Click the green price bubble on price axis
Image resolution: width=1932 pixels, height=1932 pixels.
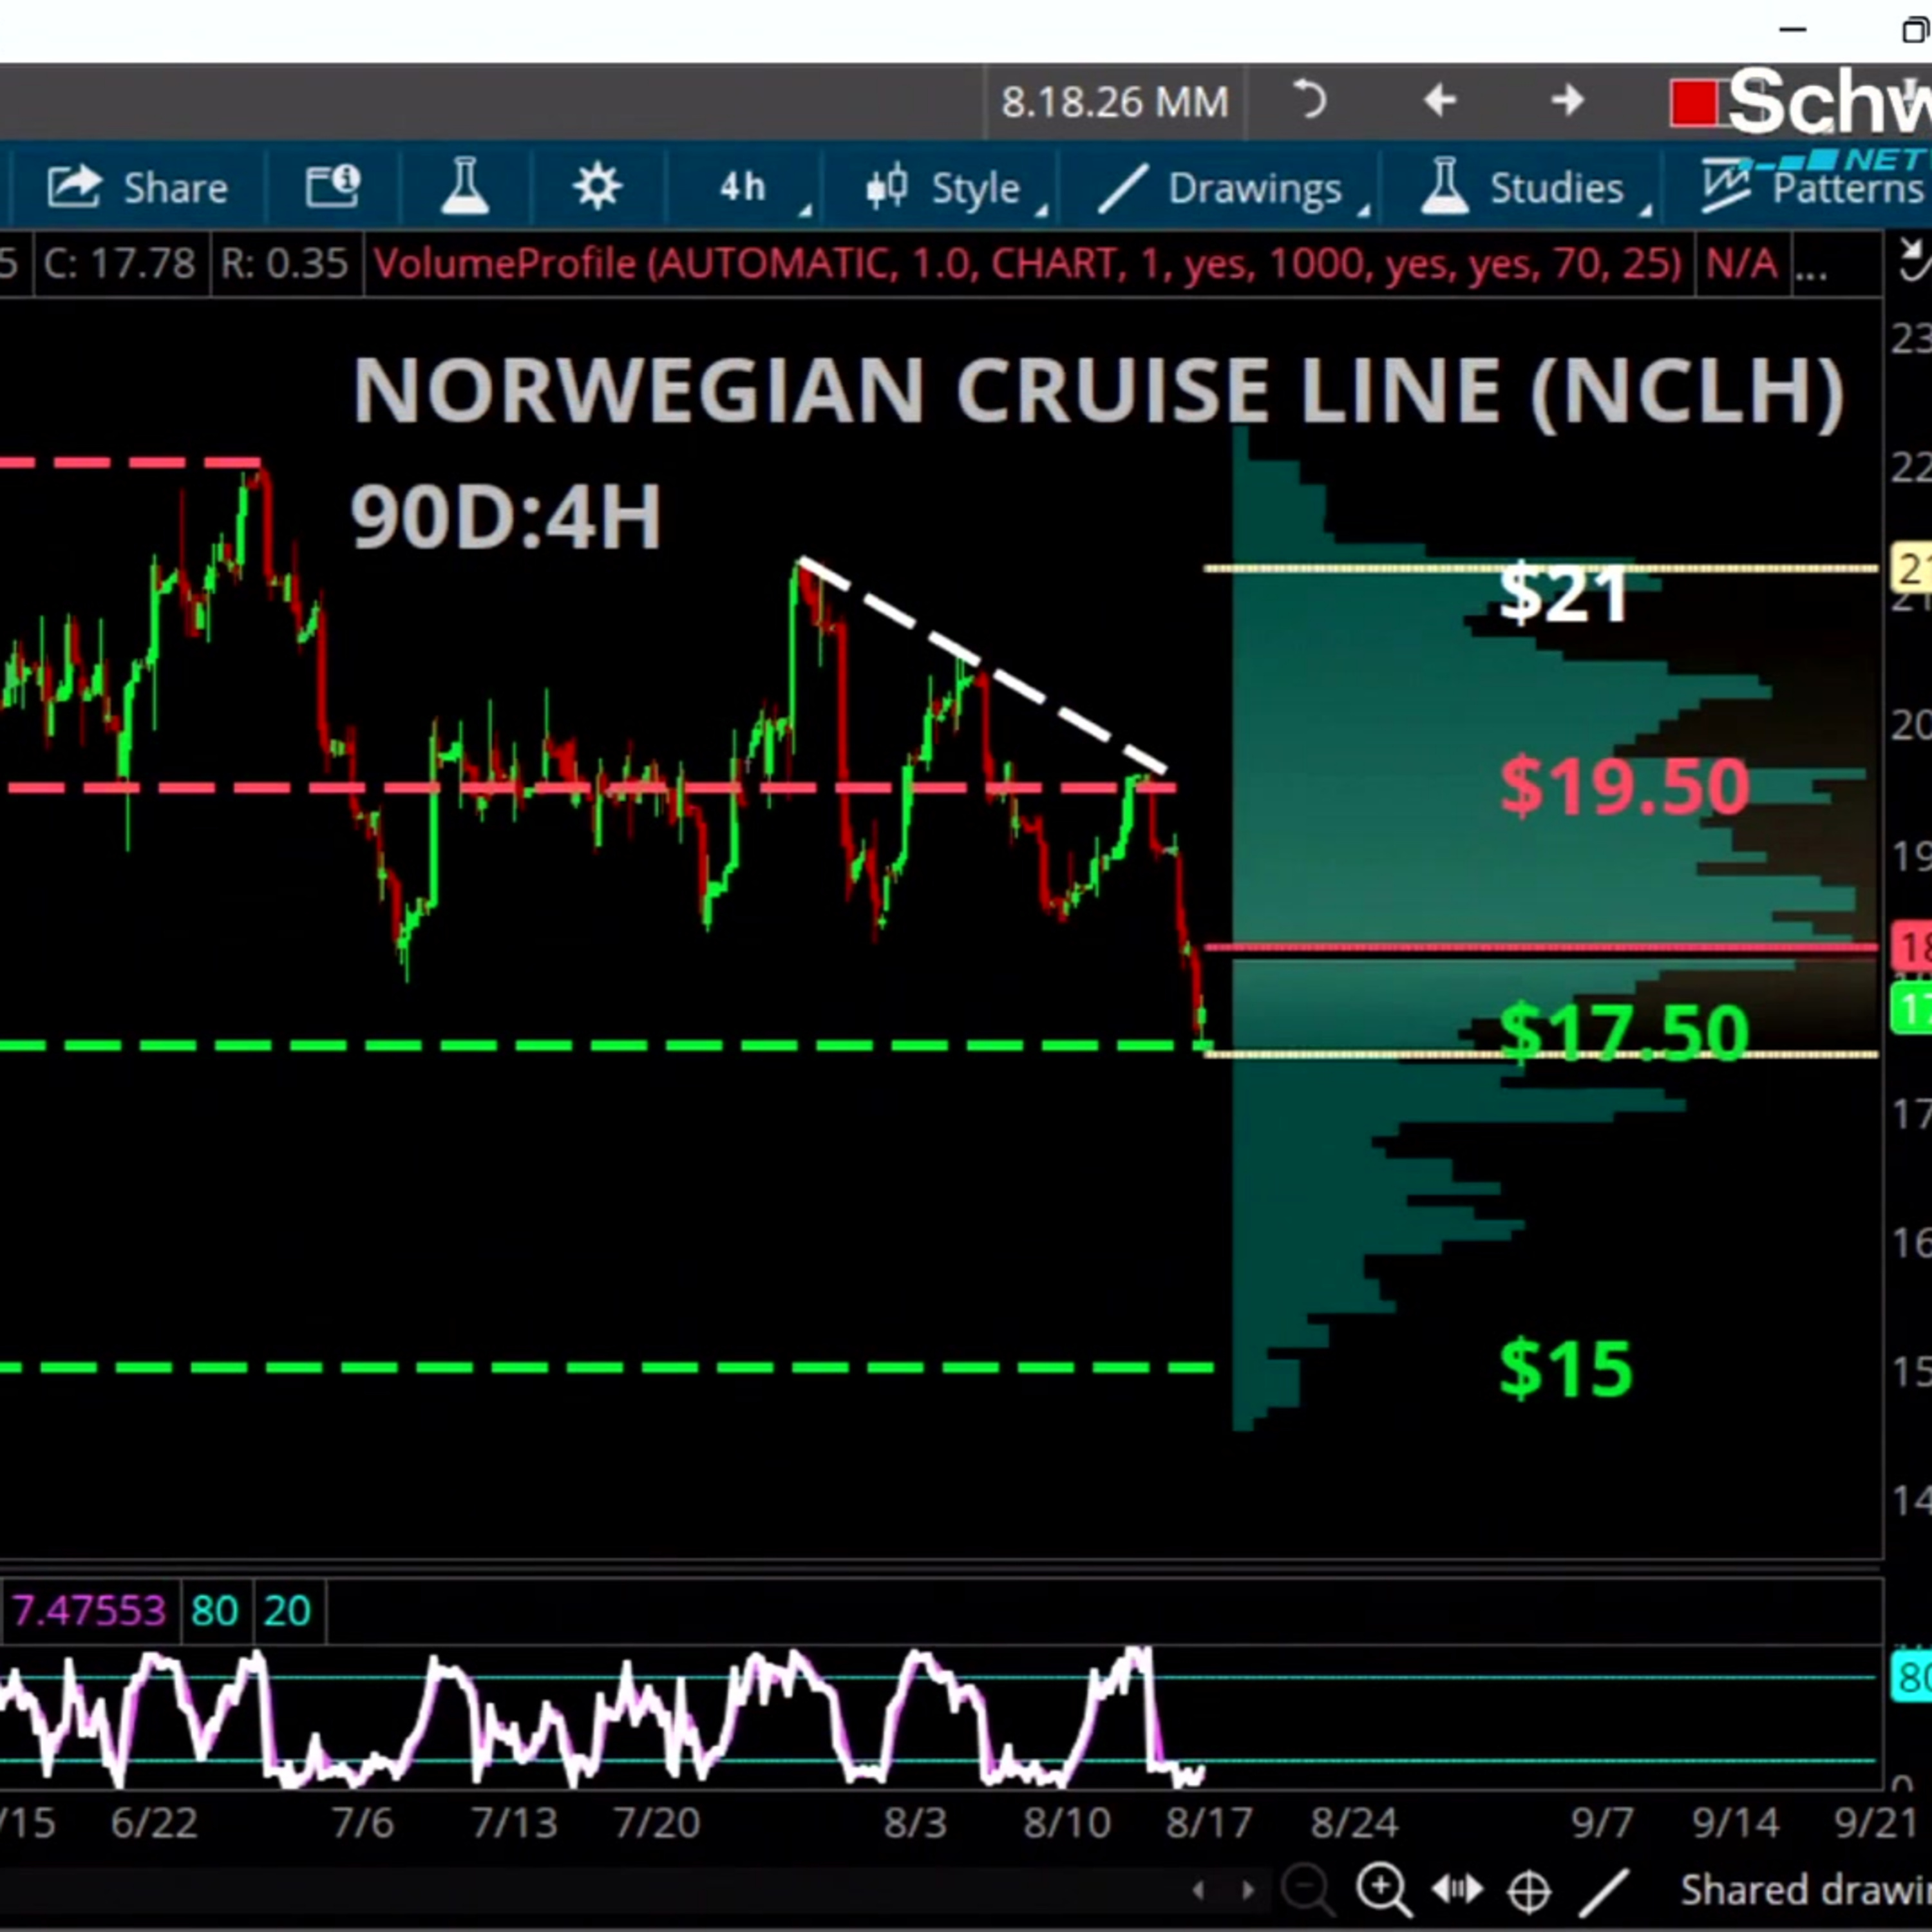[1910, 1009]
